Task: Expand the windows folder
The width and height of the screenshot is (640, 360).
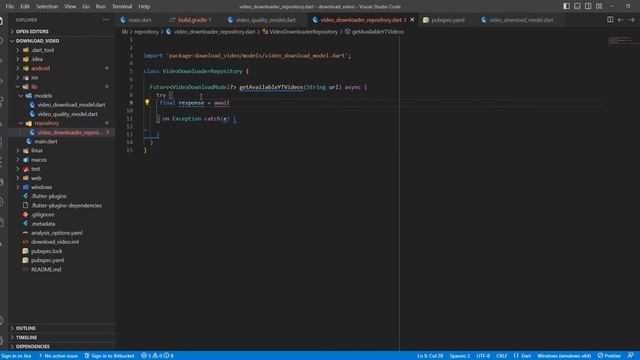Action: (x=41, y=187)
